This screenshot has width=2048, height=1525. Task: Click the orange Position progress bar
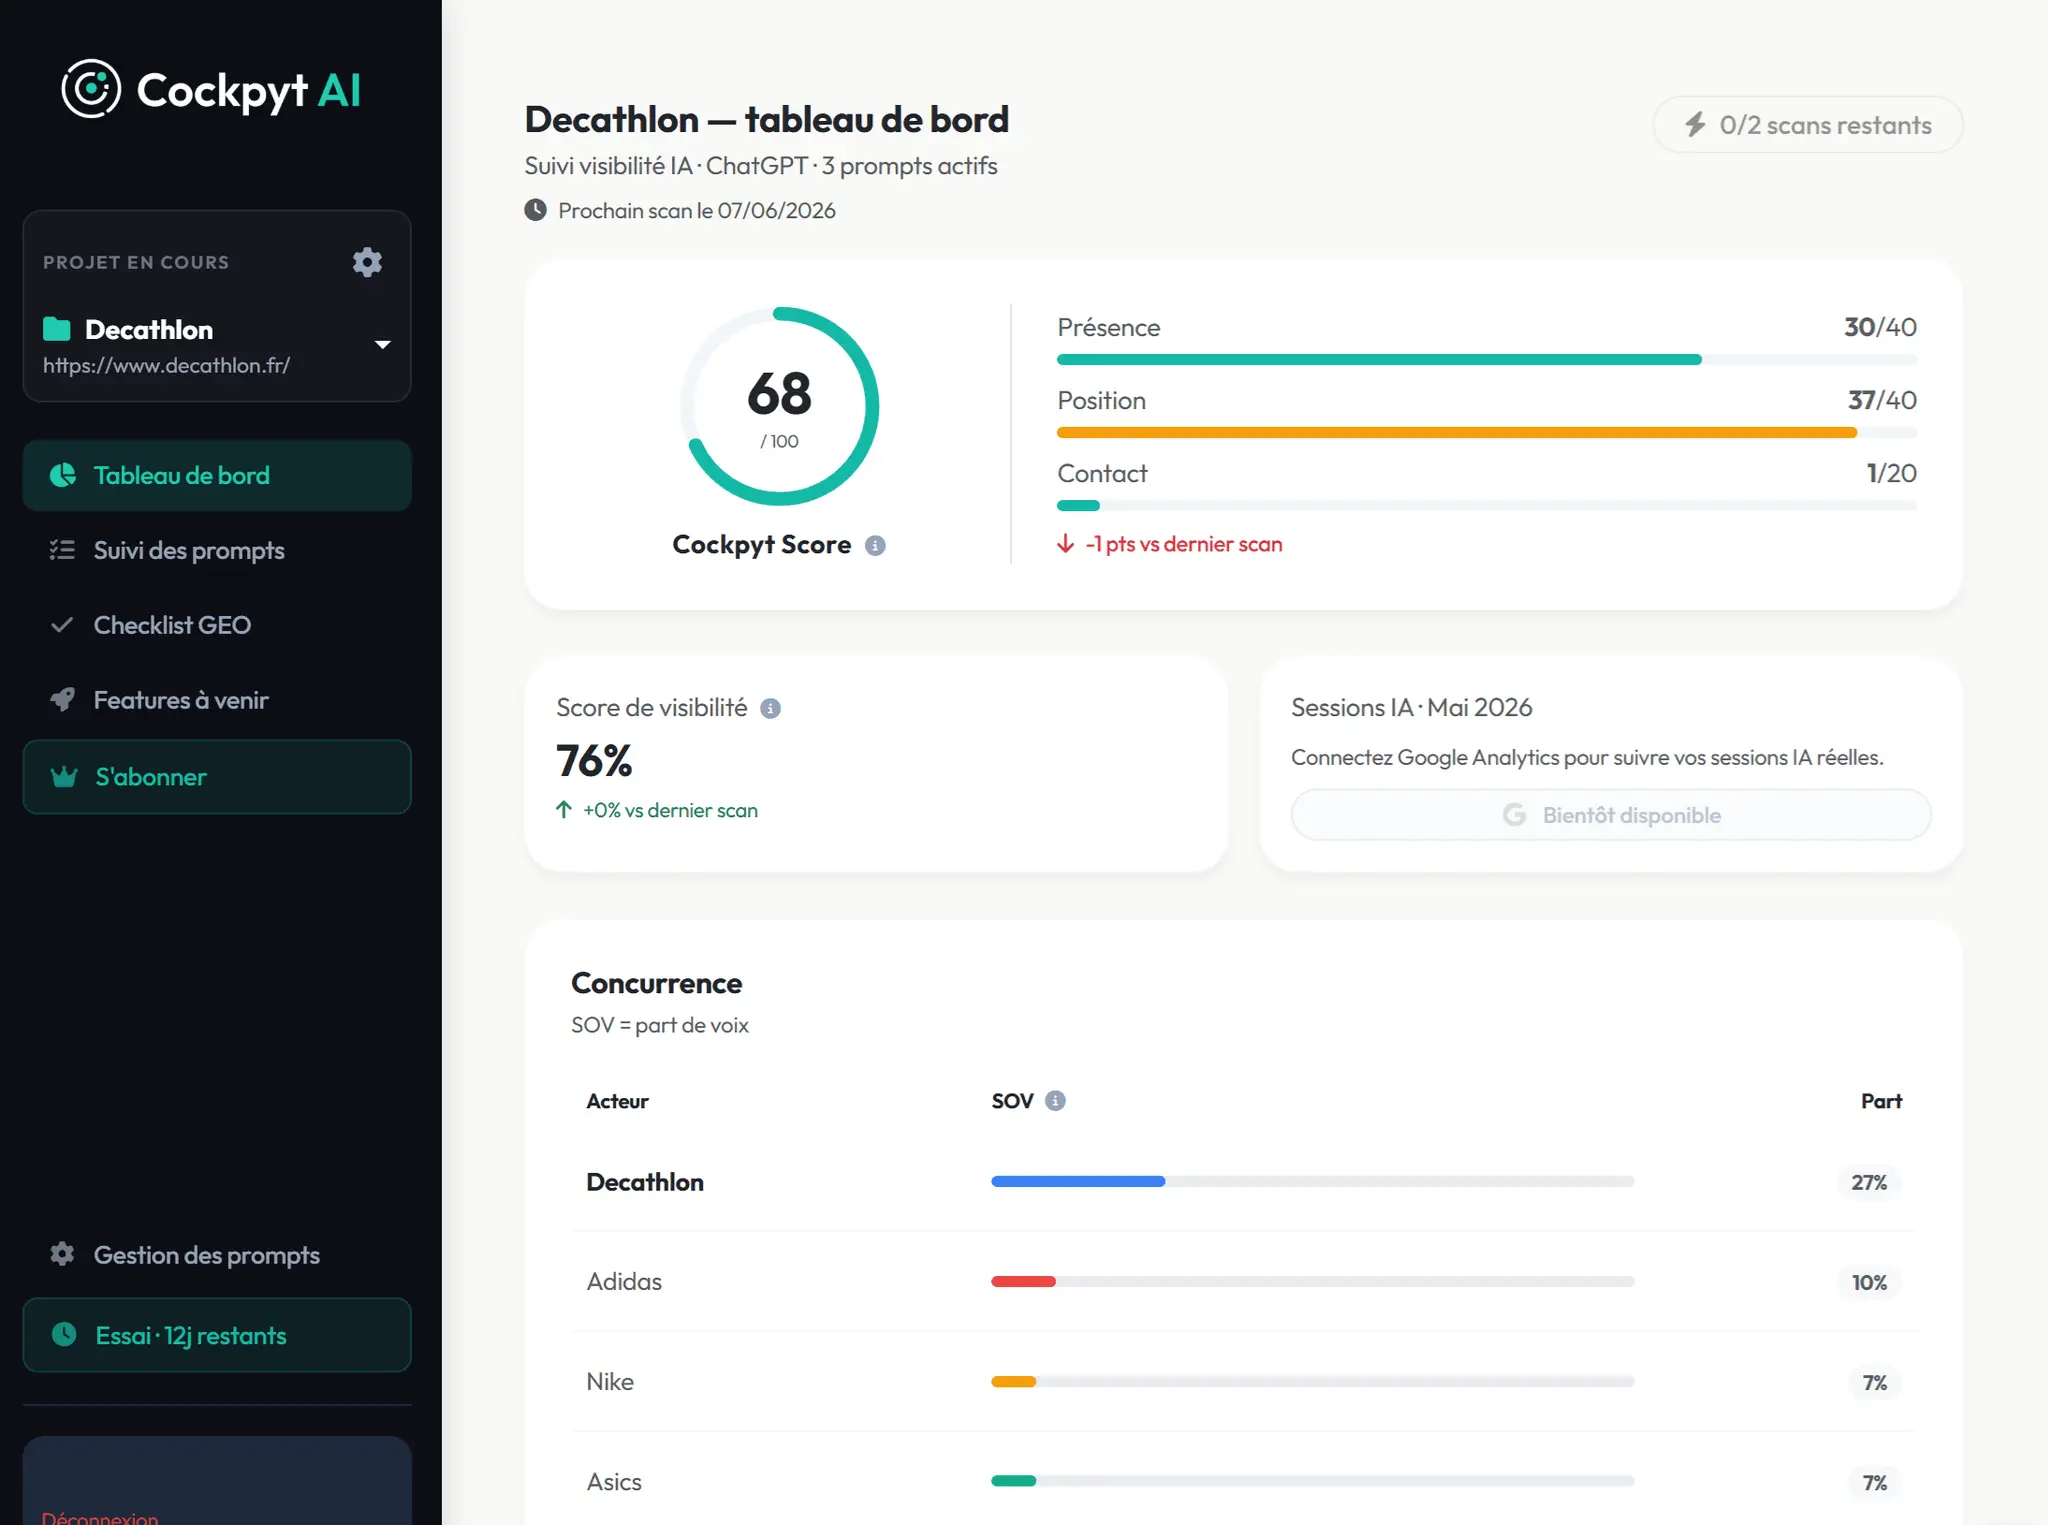tap(1457, 433)
